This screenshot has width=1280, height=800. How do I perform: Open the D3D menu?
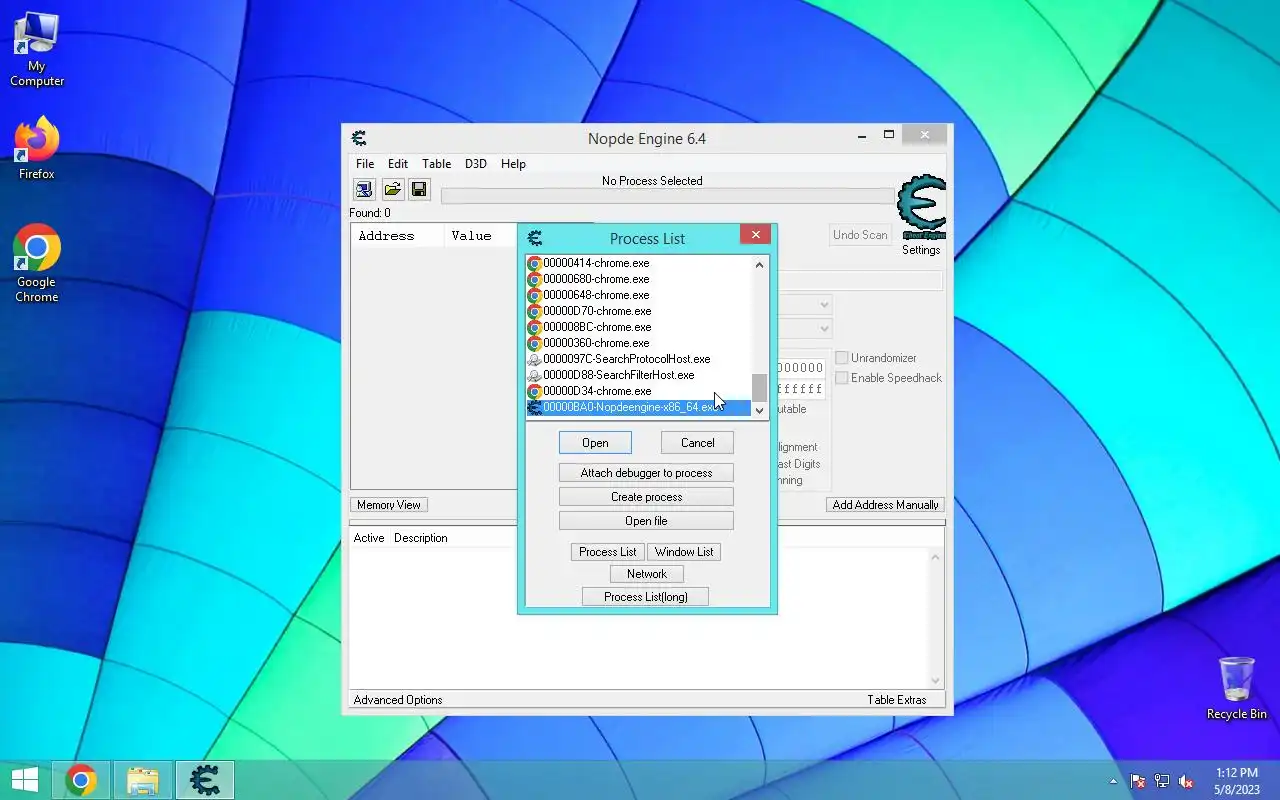476,164
